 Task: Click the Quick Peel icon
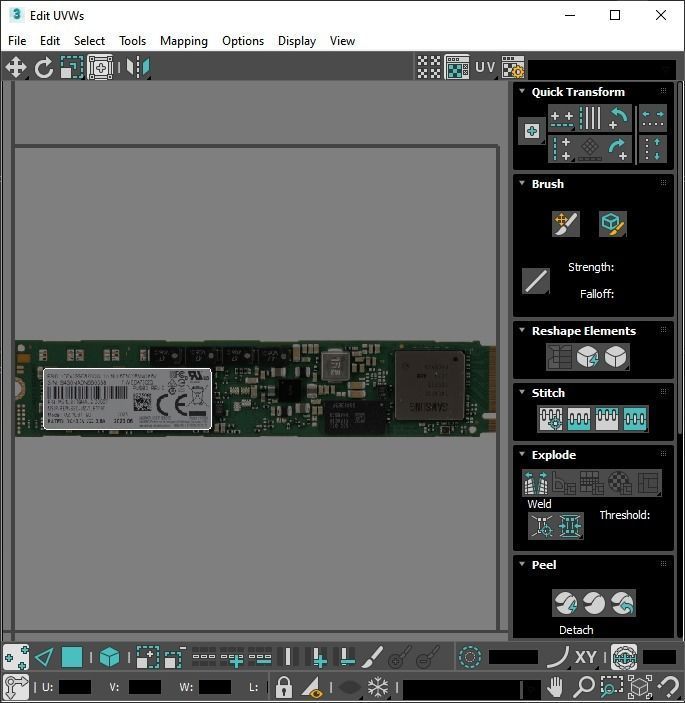click(566, 603)
